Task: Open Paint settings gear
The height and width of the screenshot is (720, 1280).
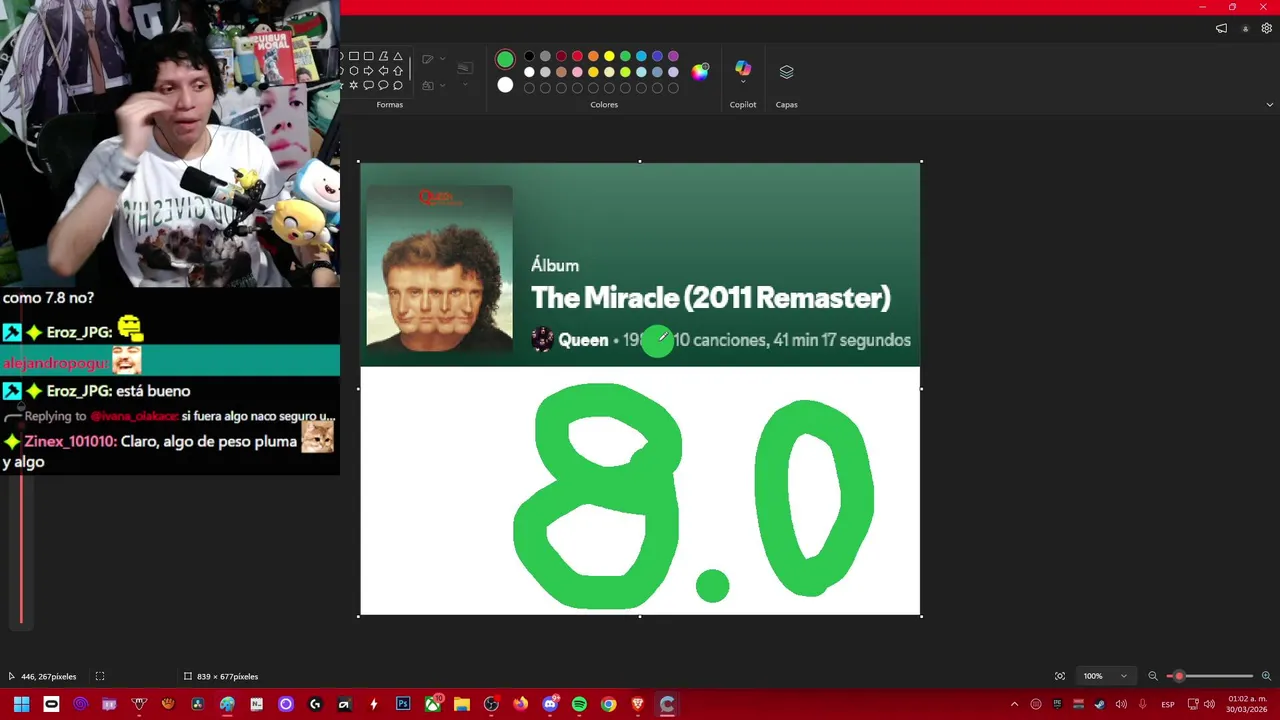Action: tap(1266, 29)
